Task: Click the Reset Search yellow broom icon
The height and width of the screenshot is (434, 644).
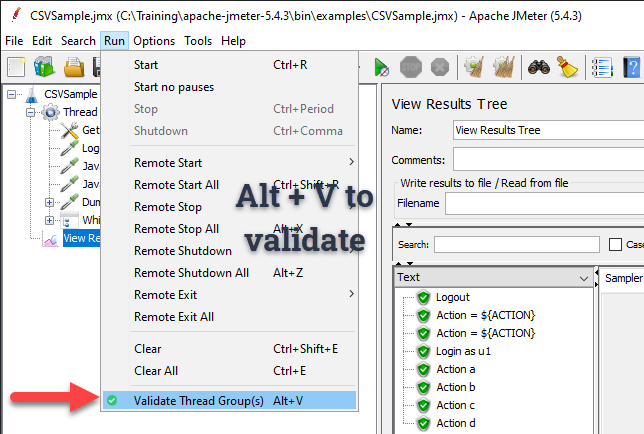Action: tap(567, 67)
